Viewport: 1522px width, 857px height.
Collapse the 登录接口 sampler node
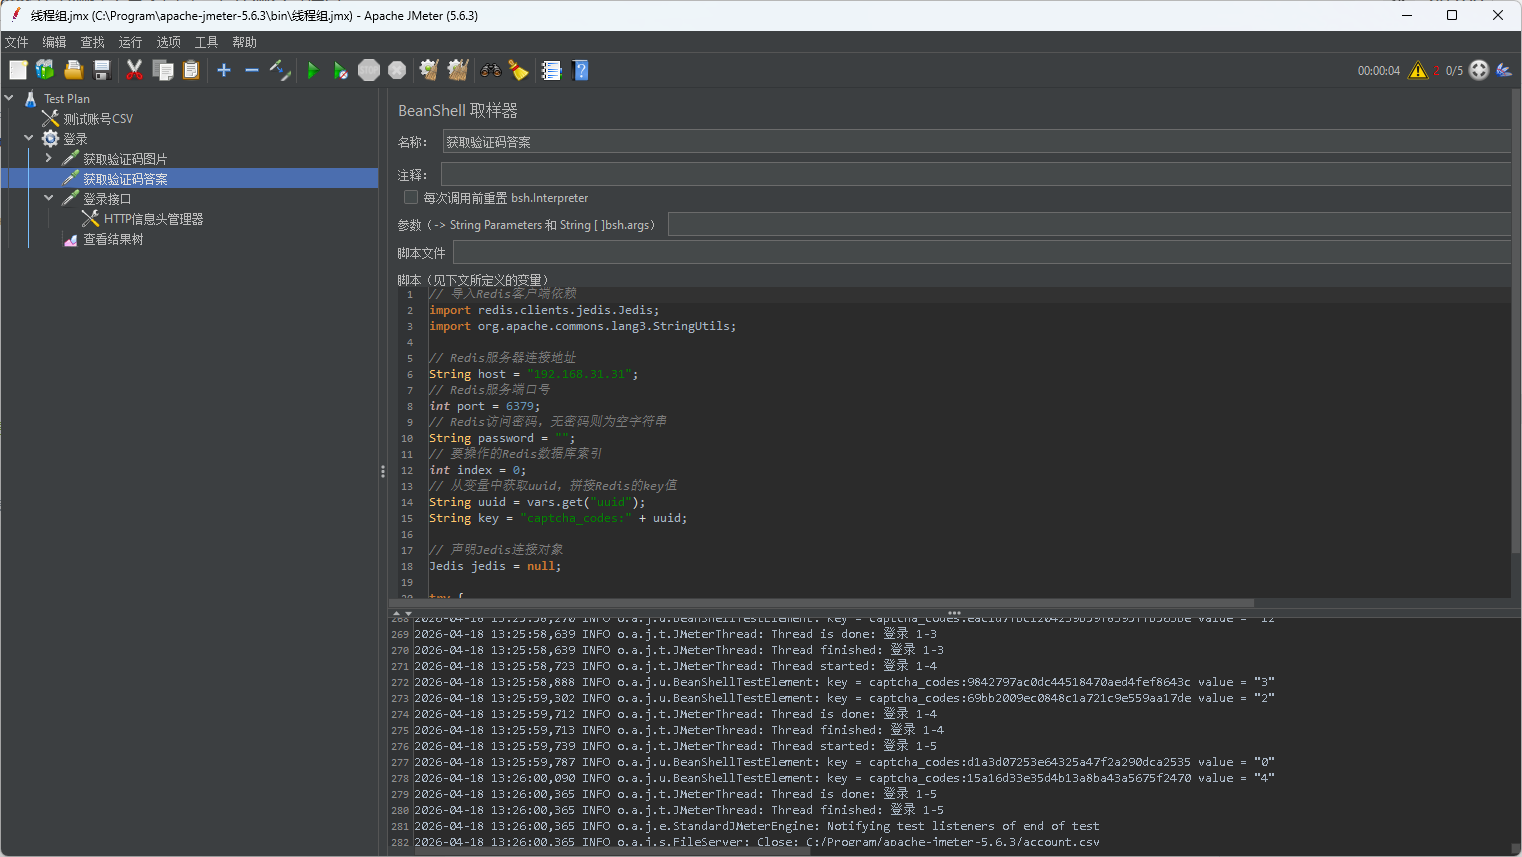(x=49, y=198)
